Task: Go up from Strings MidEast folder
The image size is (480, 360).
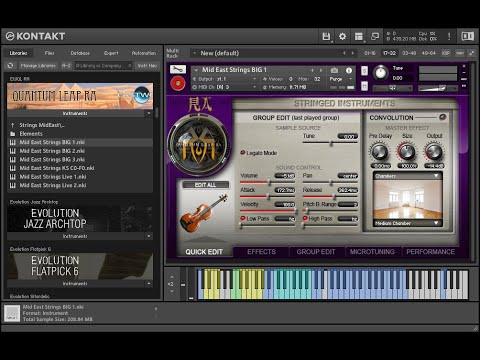Action: (x=13, y=125)
